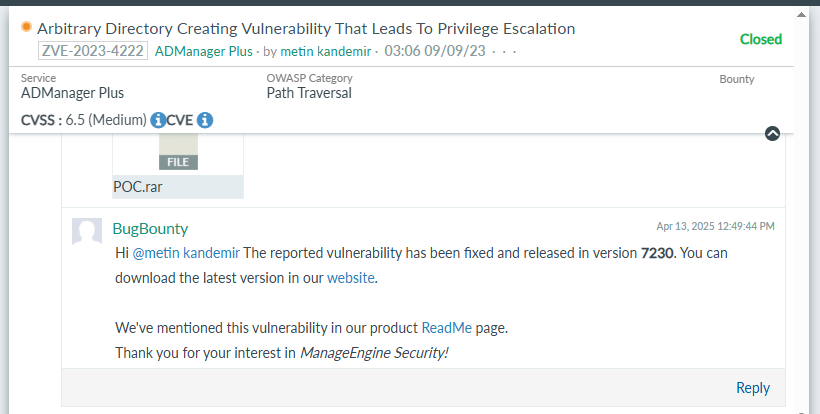Click the Closed status label
The image size is (820, 414).
761,39
